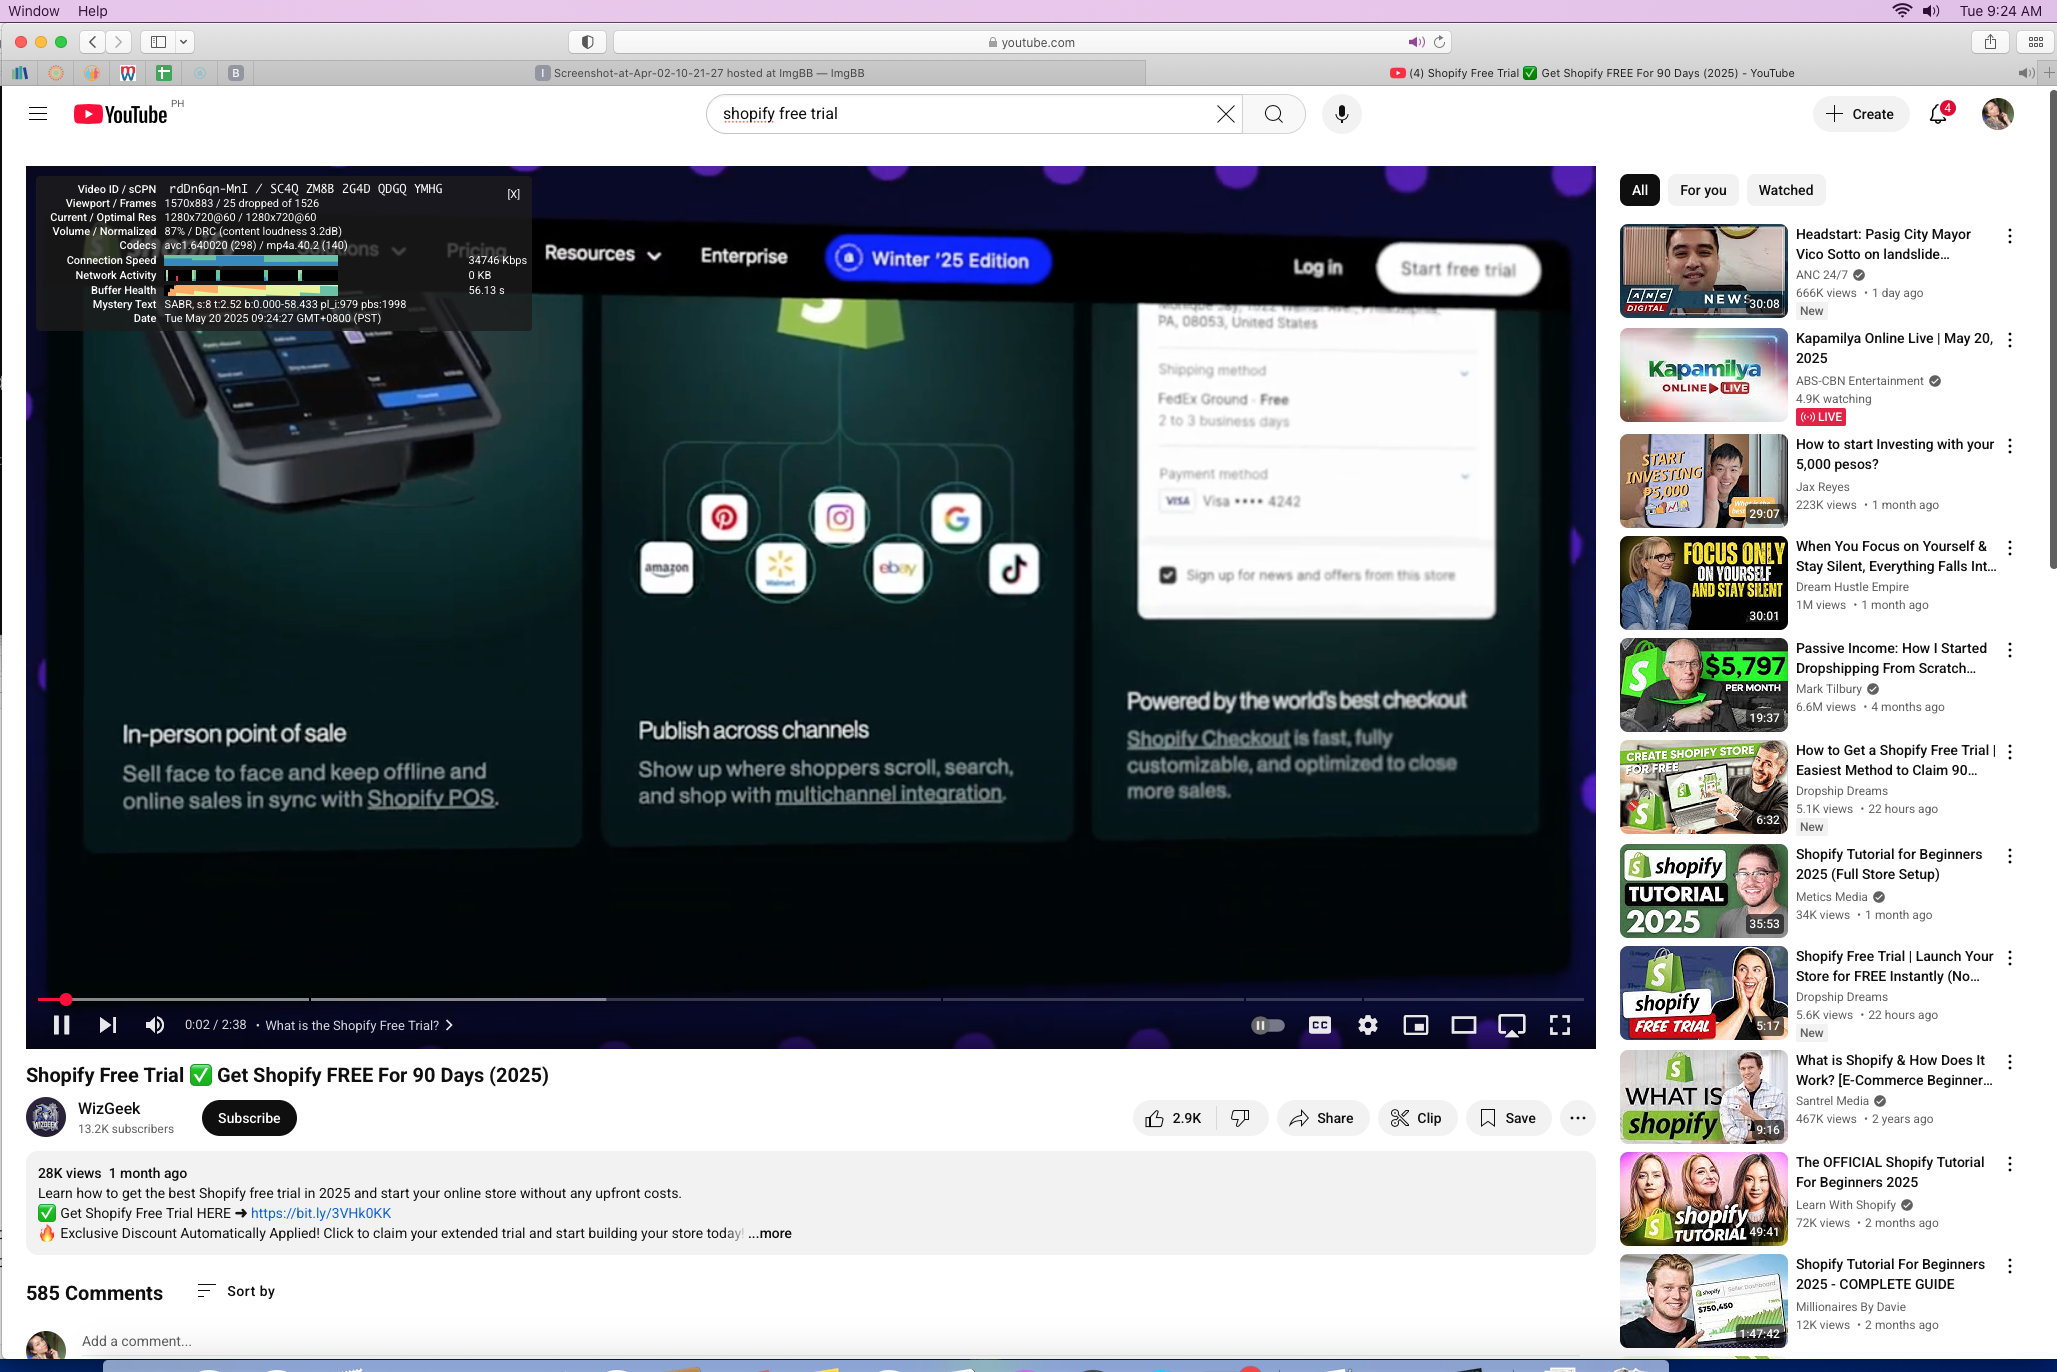This screenshot has width=2057, height=1372.
Task: Cast video with the AirPlay icon
Action: coord(1512,1025)
